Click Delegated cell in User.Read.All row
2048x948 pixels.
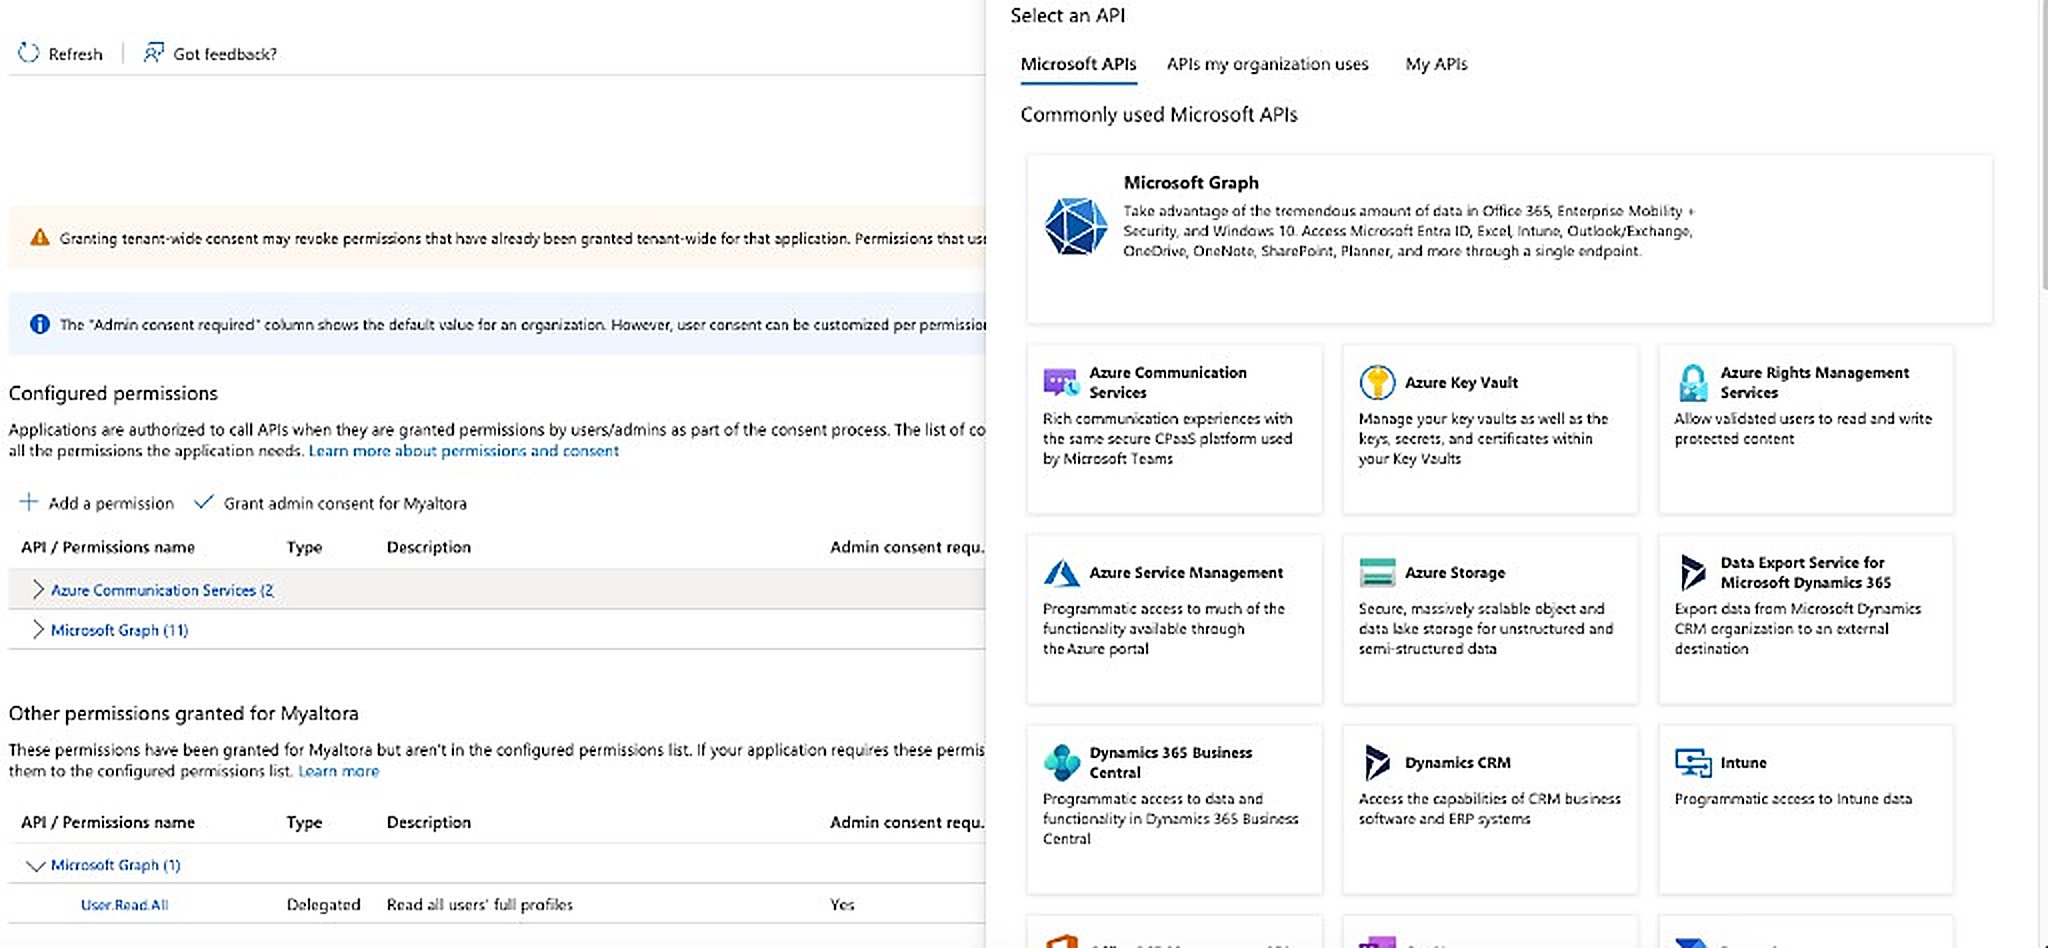(x=323, y=905)
